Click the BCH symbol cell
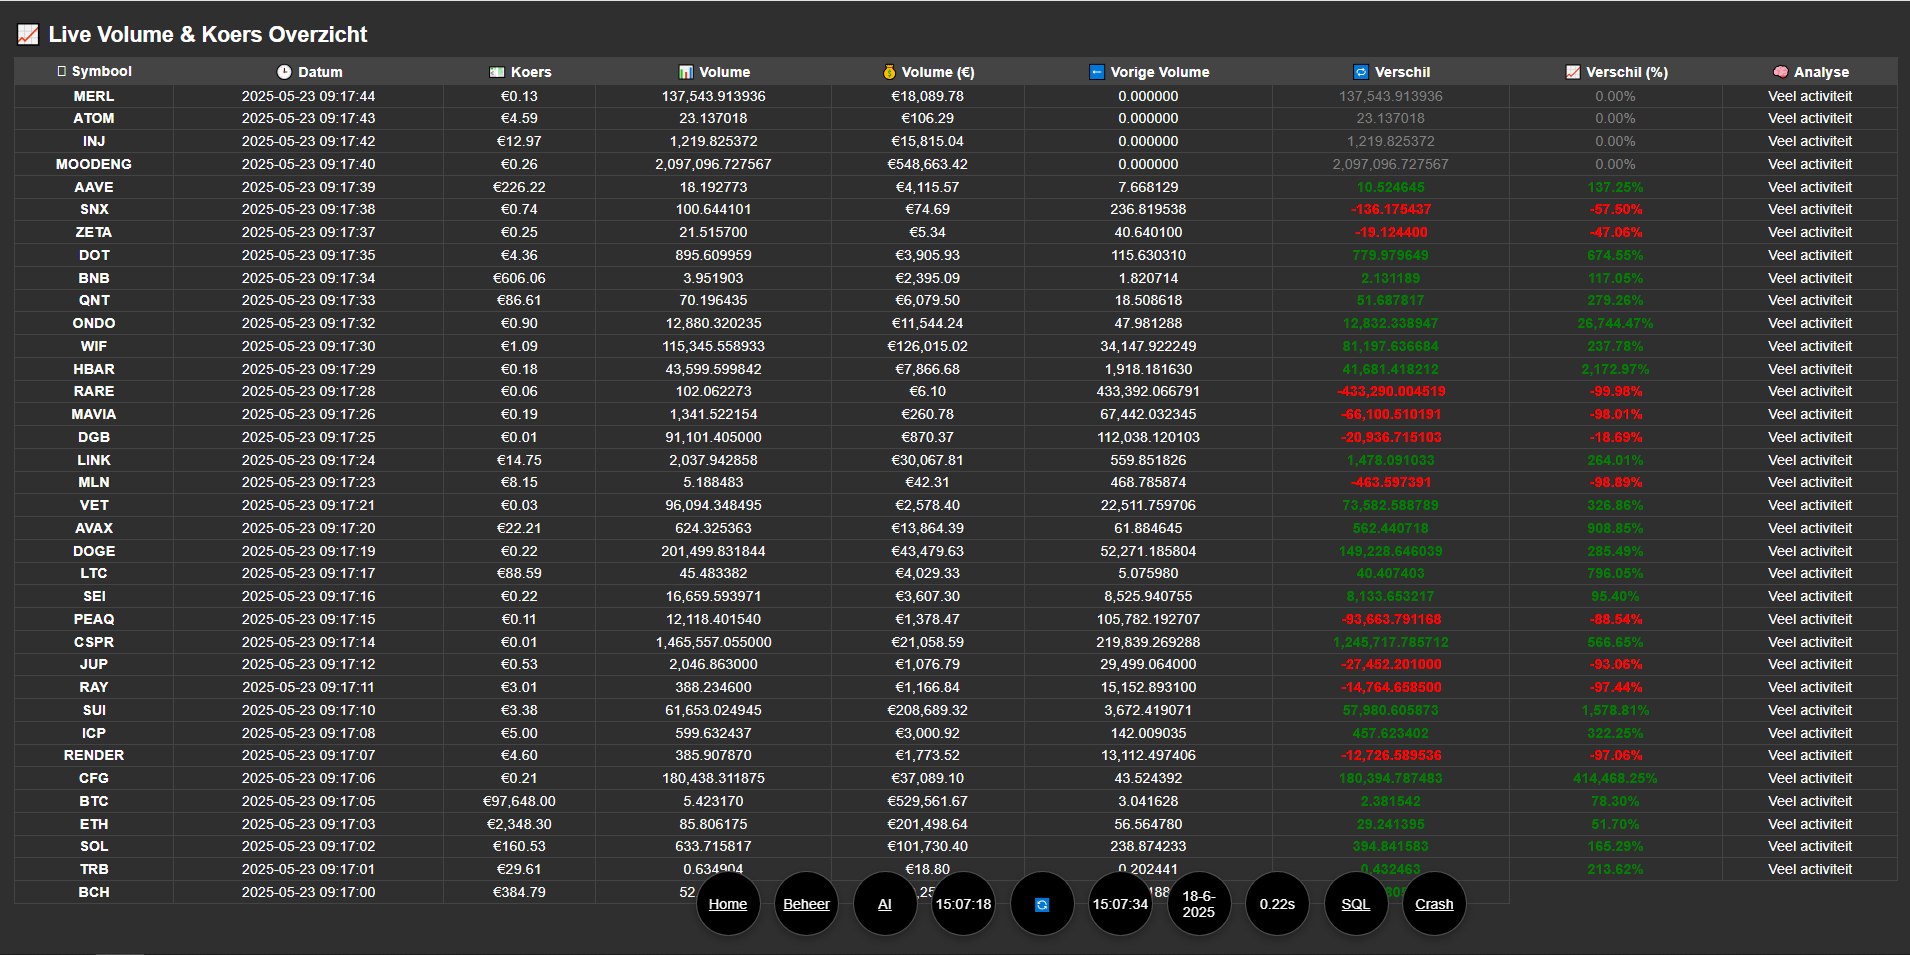1910x955 pixels. 94,892
